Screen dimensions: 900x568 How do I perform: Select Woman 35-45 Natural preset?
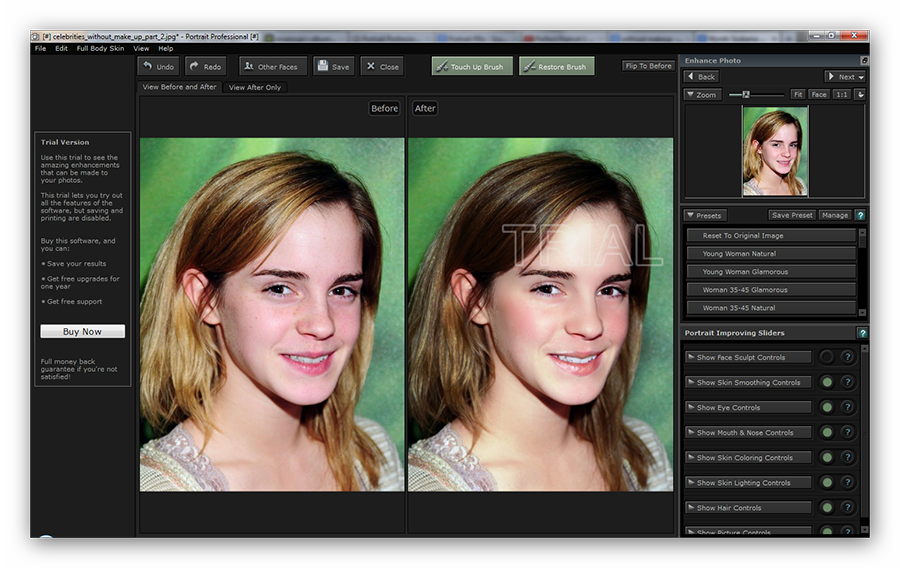click(x=771, y=308)
